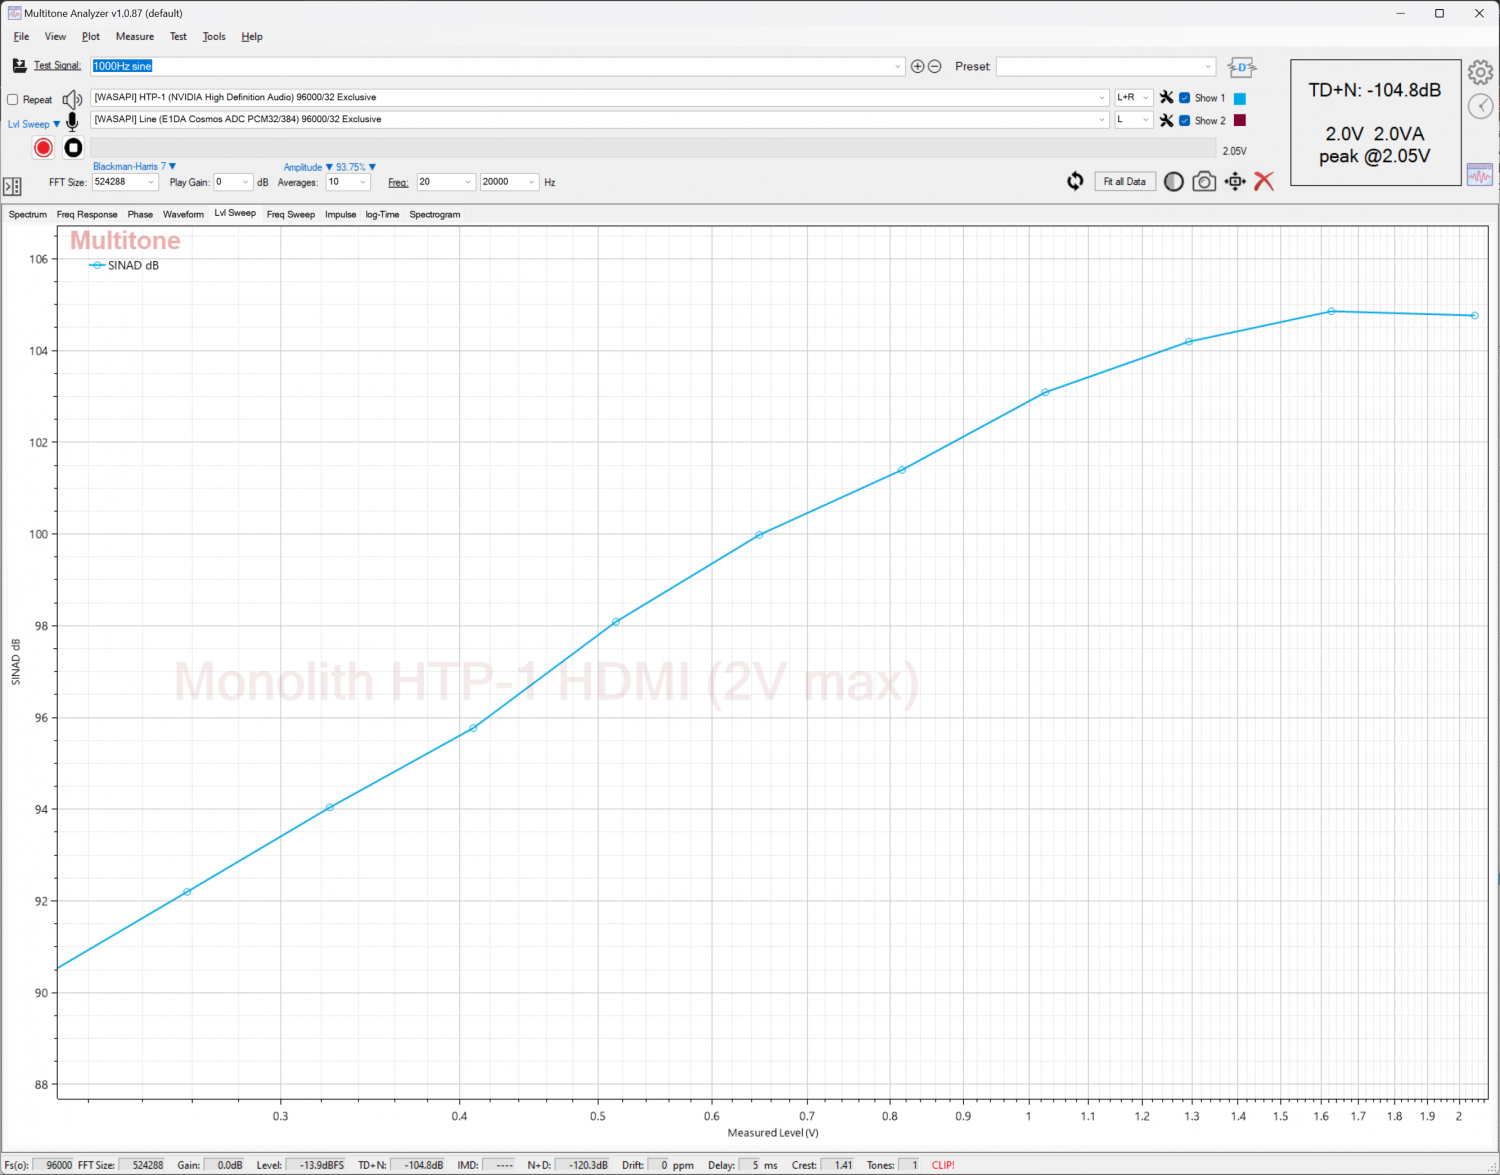Click the underlined Freq label
Viewport: 1500px width, 1175px height.
(398, 183)
